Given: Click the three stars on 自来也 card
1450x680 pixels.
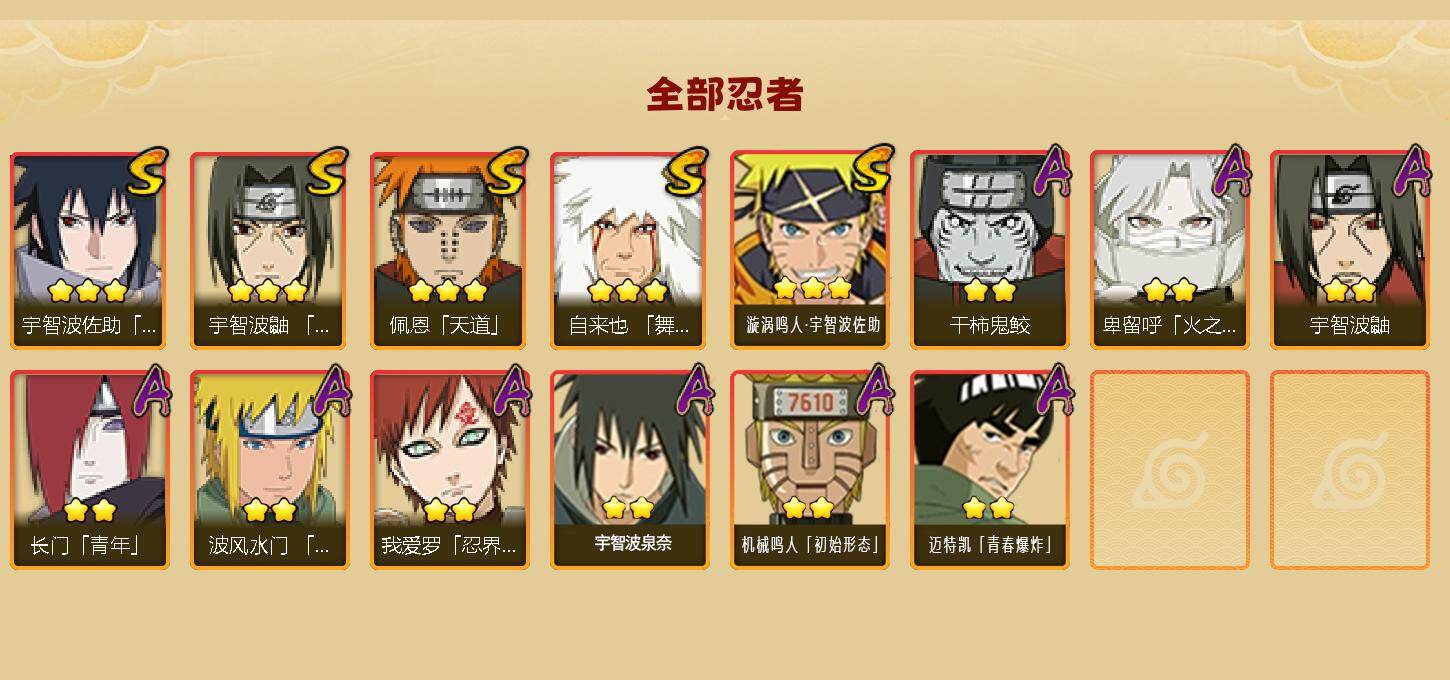Looking at the screenshot, I should point(627,291).
